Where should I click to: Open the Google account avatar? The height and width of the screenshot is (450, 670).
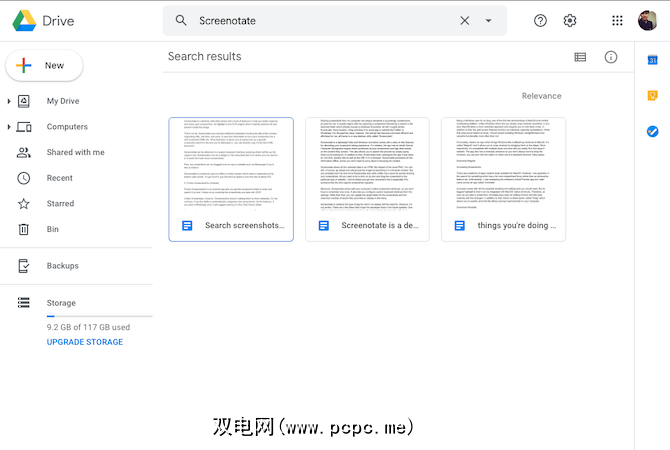tap(647, 21)
